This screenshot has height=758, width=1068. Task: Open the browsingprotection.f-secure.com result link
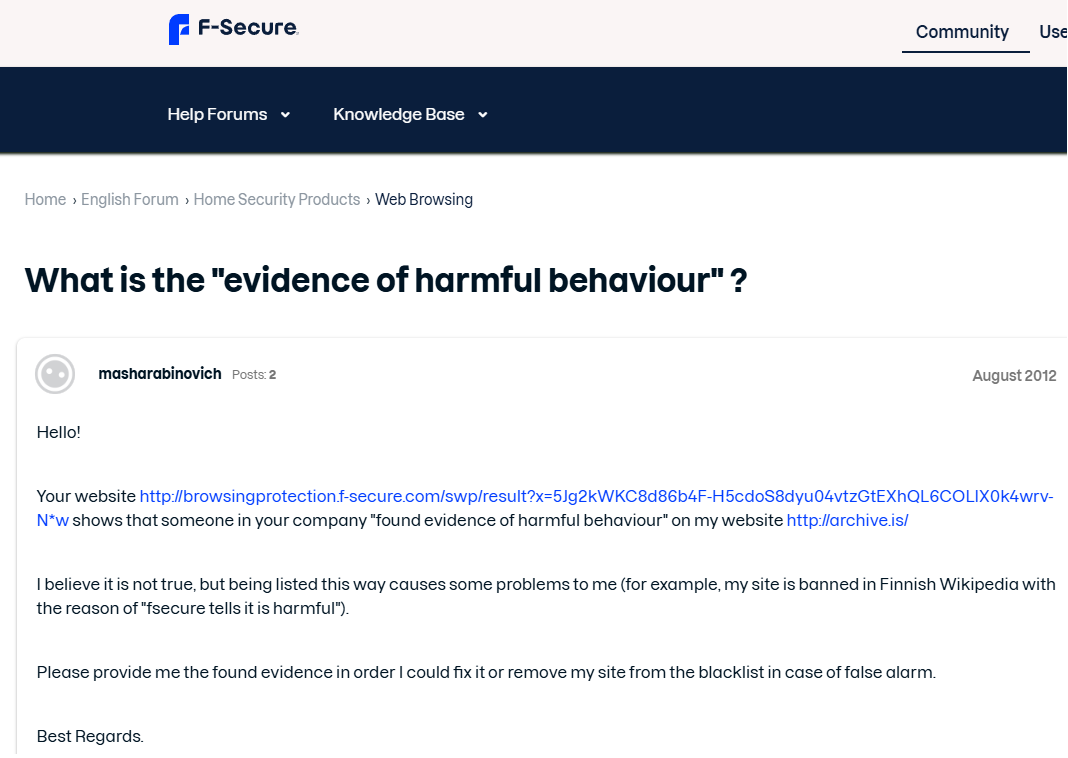[545, 508]
